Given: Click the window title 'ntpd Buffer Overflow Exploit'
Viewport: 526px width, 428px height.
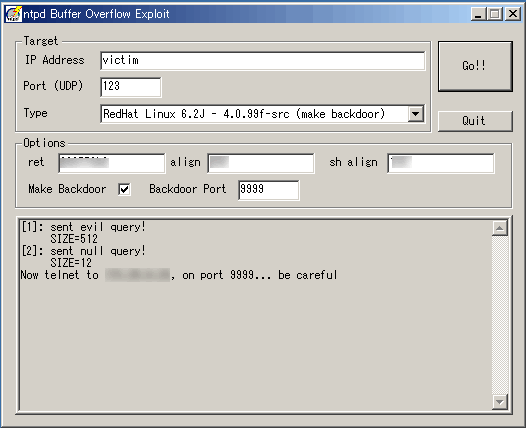Looking at the screenshot, I should [96, 14].
